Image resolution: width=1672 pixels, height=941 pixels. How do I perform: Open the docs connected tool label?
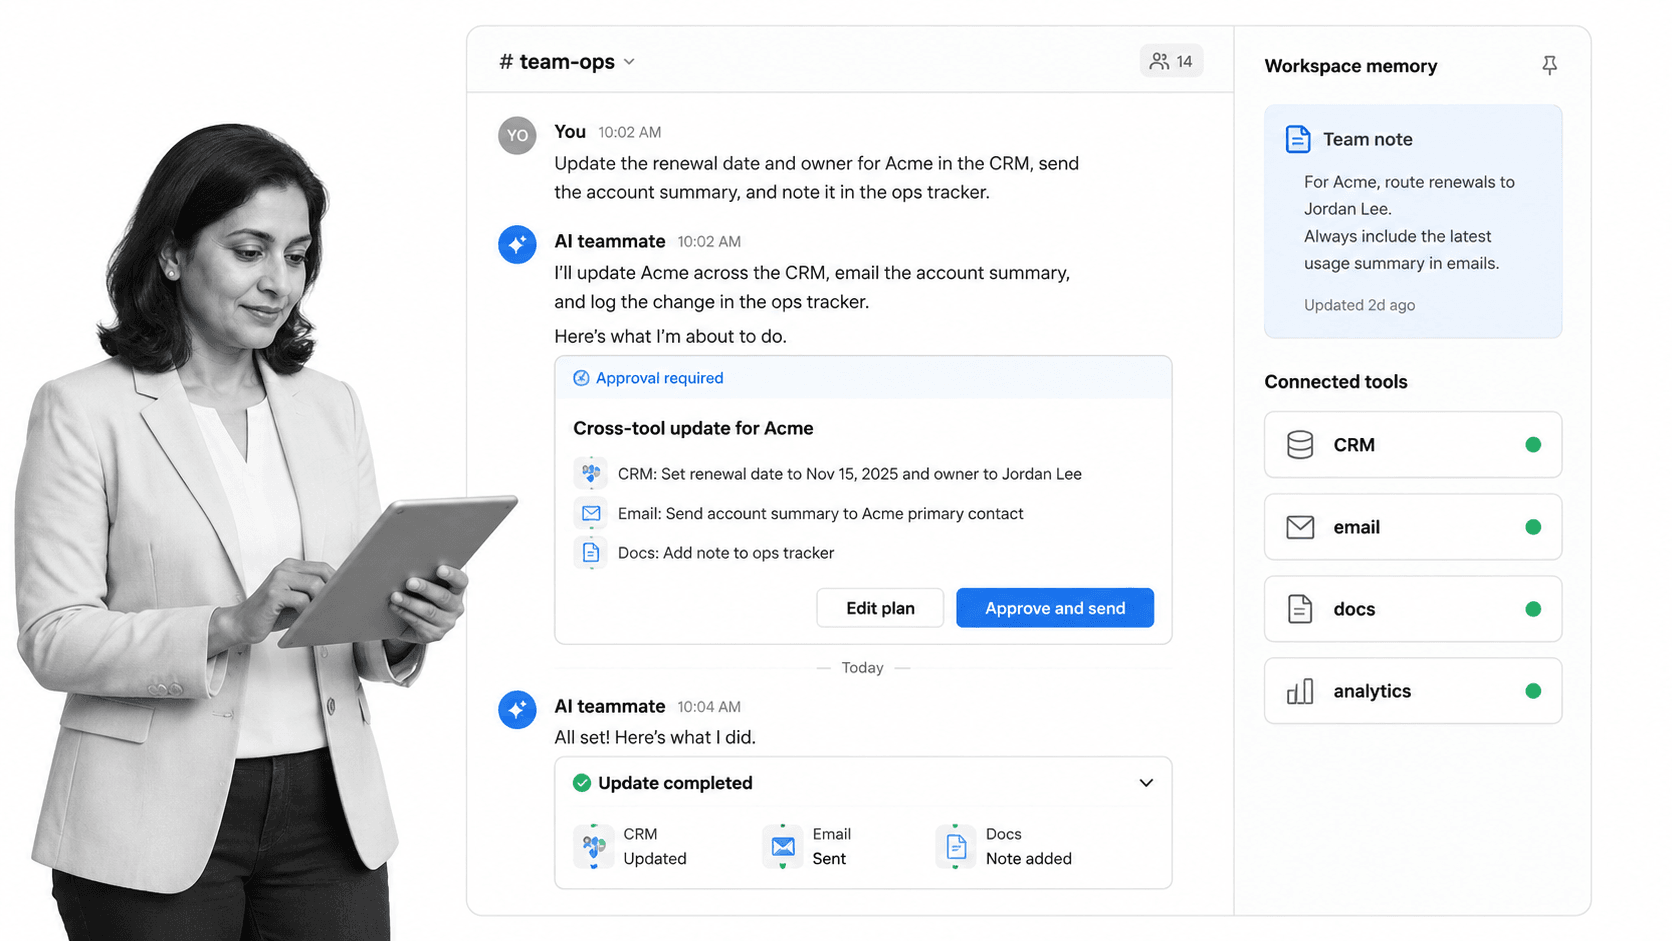pyautogui.click(x=1354, y=609)
